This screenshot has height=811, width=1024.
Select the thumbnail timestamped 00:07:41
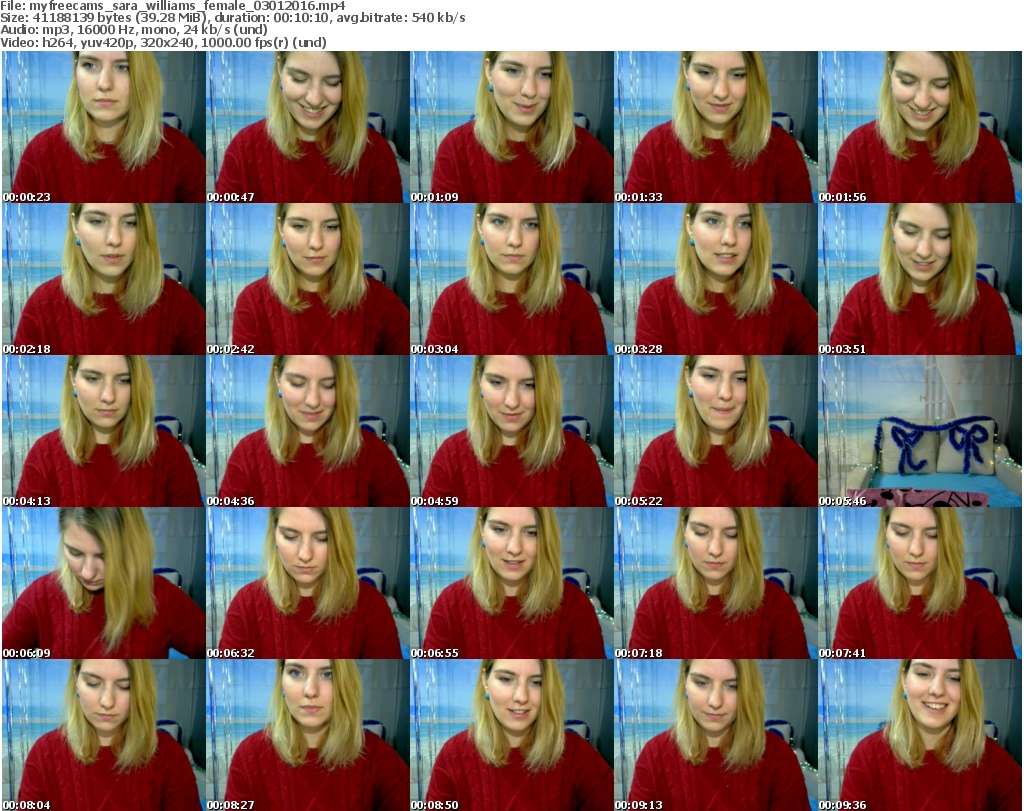coord(920,583)
